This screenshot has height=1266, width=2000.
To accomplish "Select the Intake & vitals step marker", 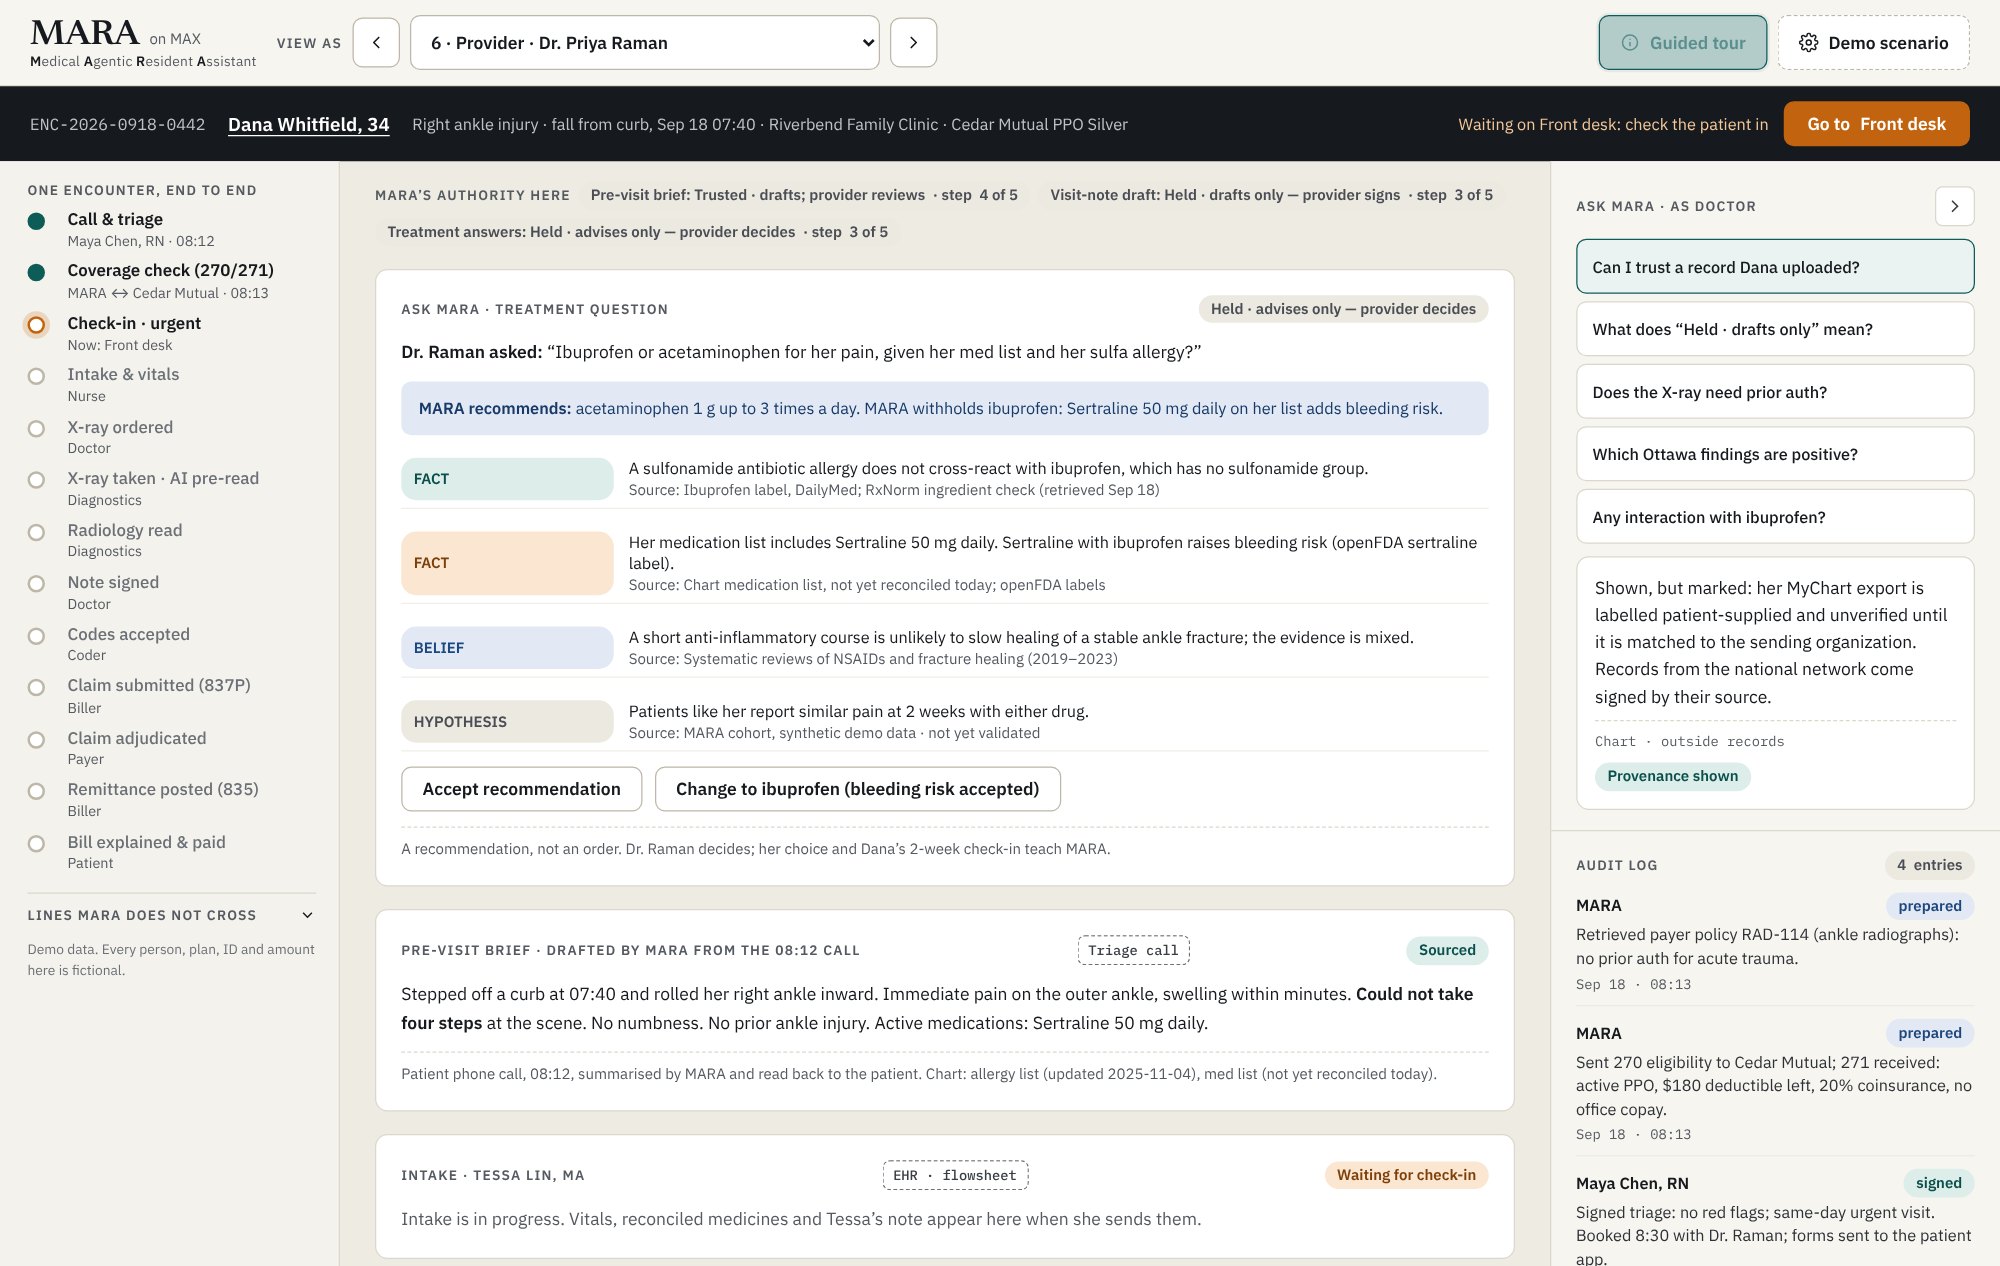I will 36,376.
